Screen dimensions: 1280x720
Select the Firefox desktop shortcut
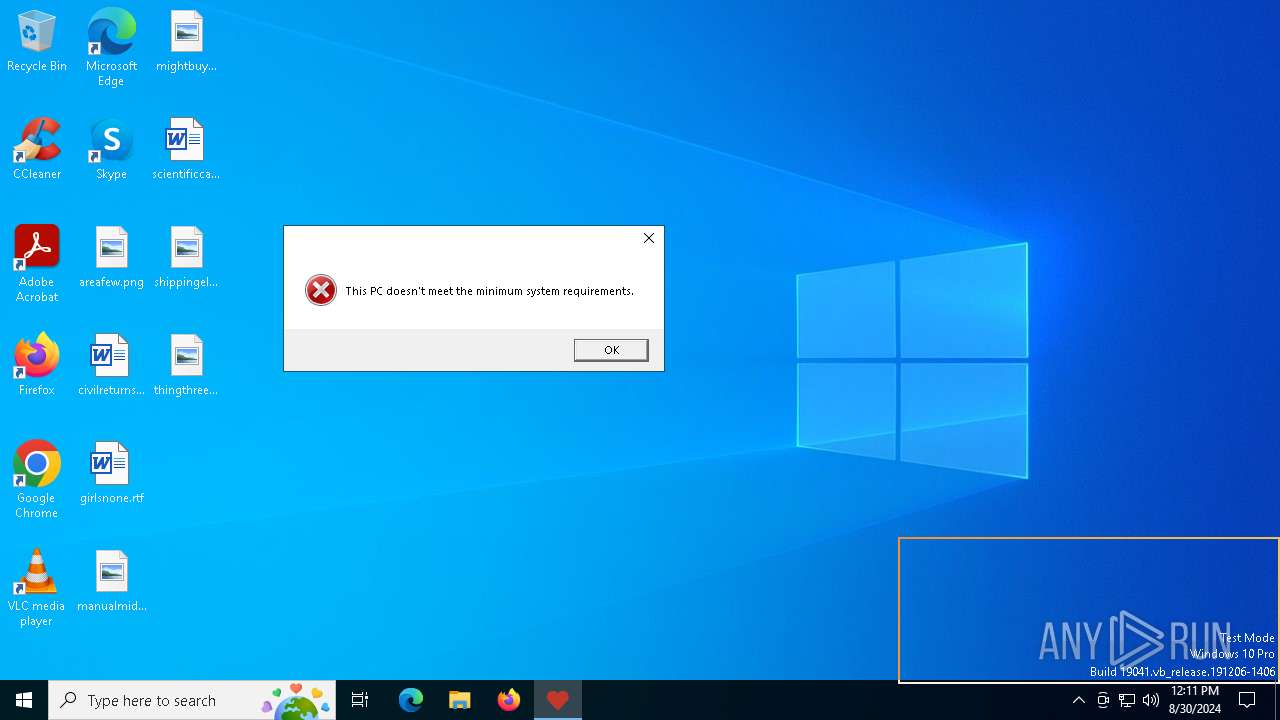click(x=37, y=365)
